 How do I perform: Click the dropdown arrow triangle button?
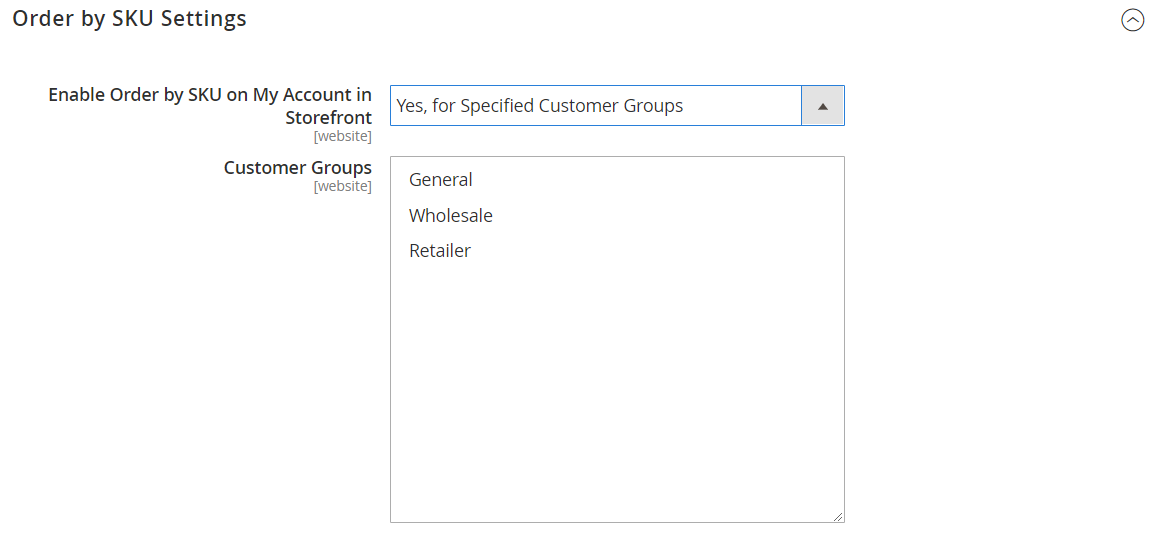822,106
